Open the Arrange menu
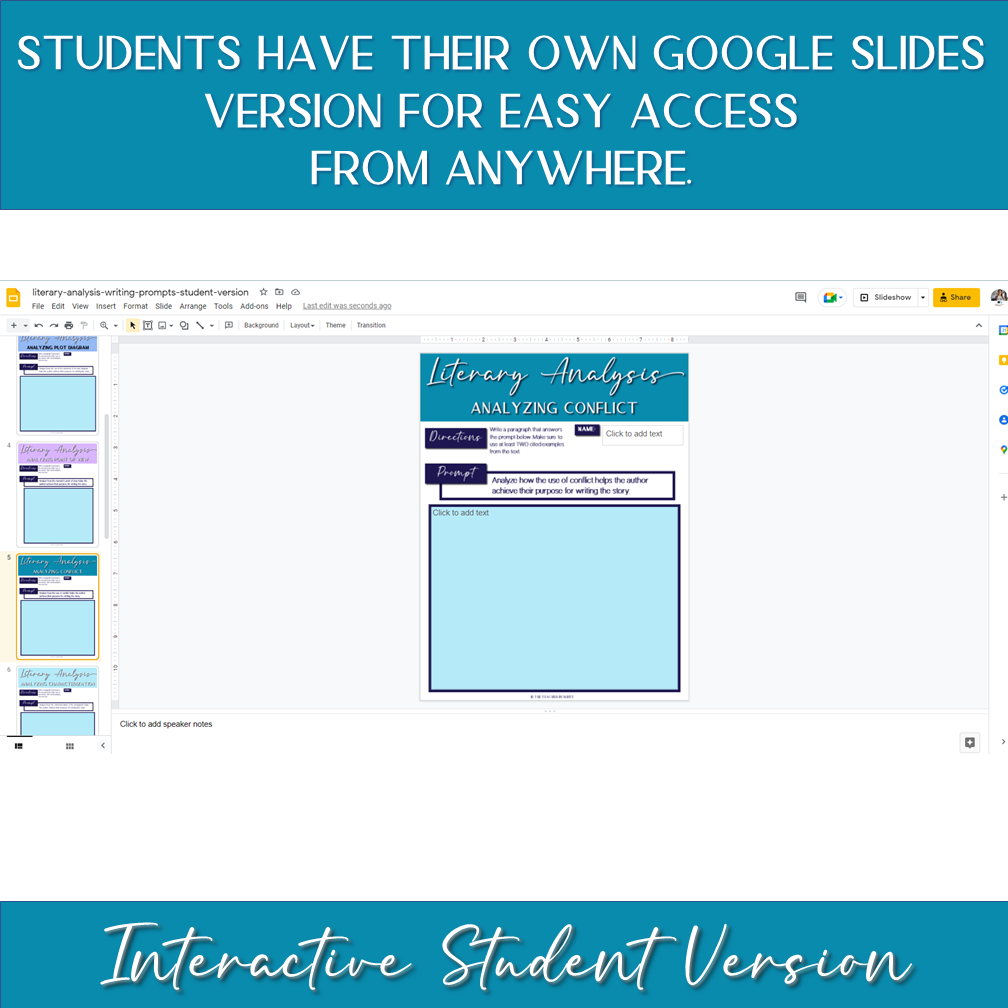Image resolution: width=1008 pixels, height=1008 pixels. [193, 306]
